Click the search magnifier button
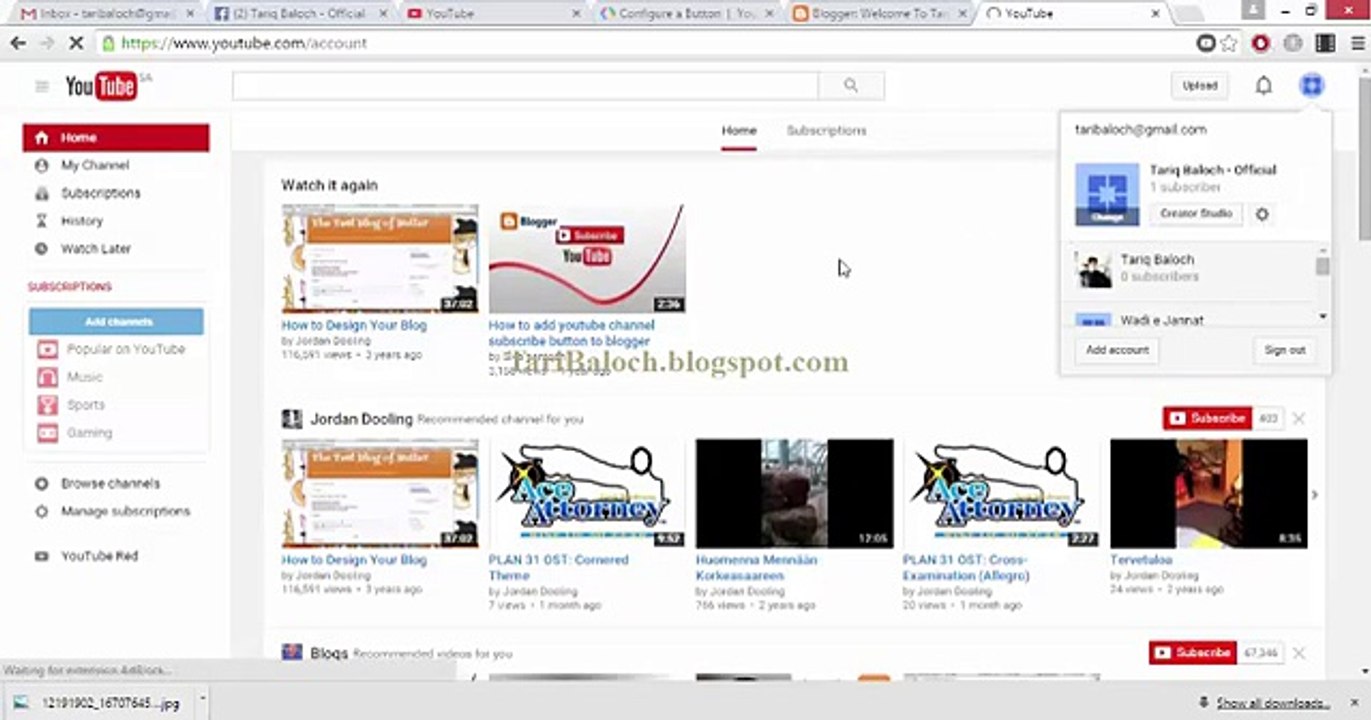The image size is (1371, 720). 851,86
